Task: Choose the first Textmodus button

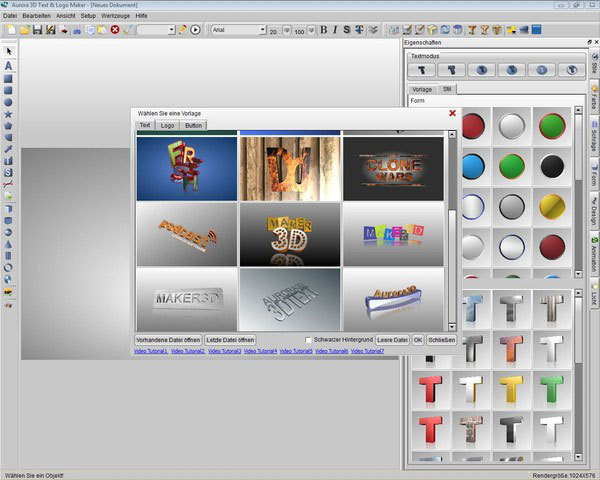Action: click(421, 70)
